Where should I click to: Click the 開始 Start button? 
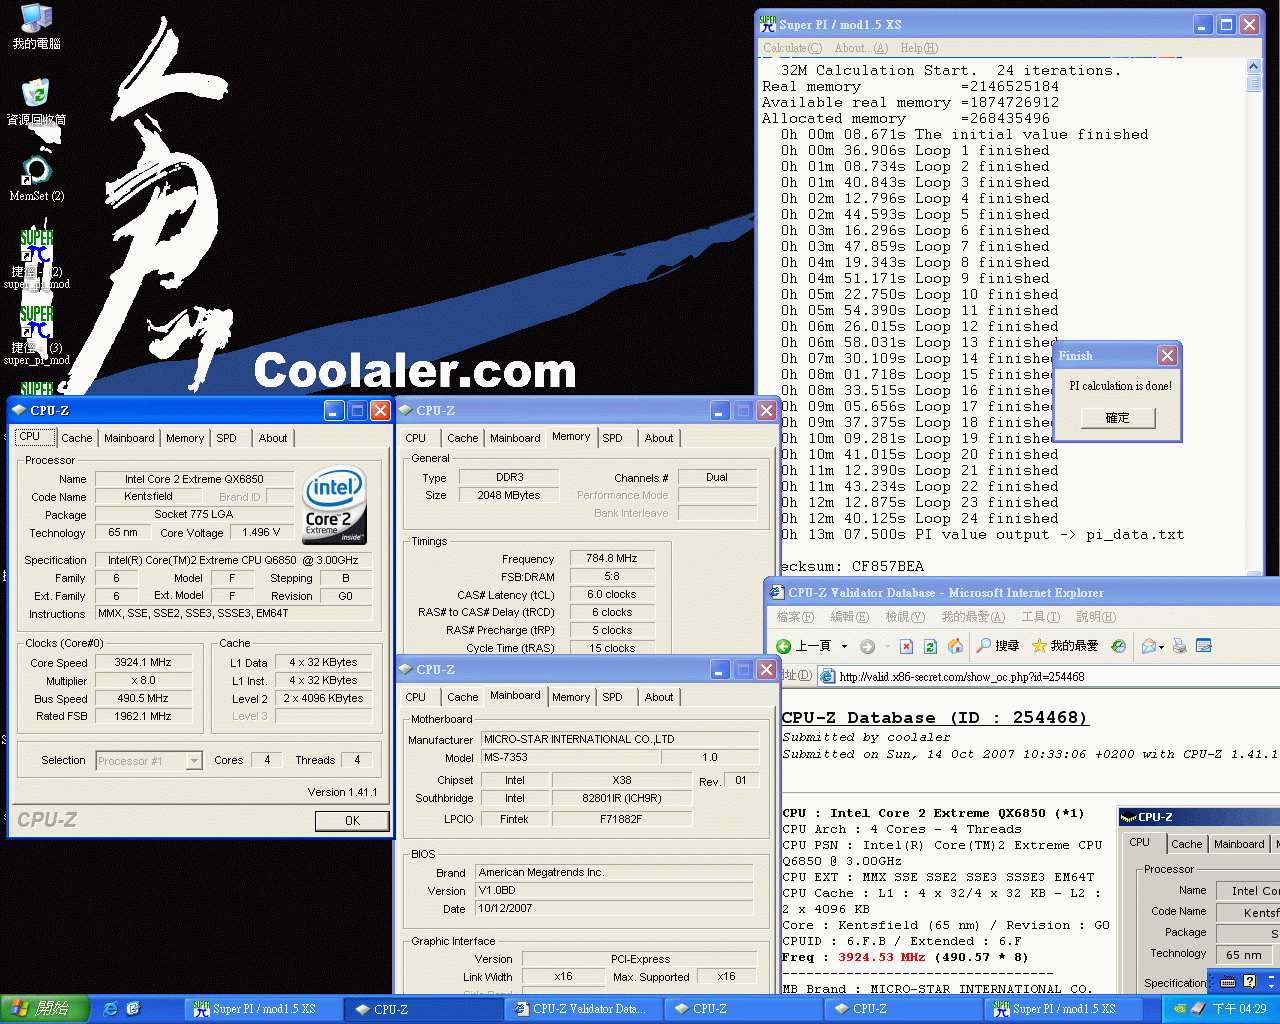pos(45,1009)
